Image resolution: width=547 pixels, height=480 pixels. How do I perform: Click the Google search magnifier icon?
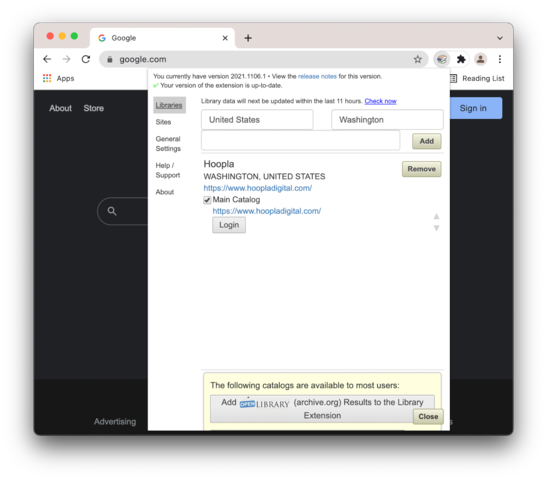pos(112,211)
